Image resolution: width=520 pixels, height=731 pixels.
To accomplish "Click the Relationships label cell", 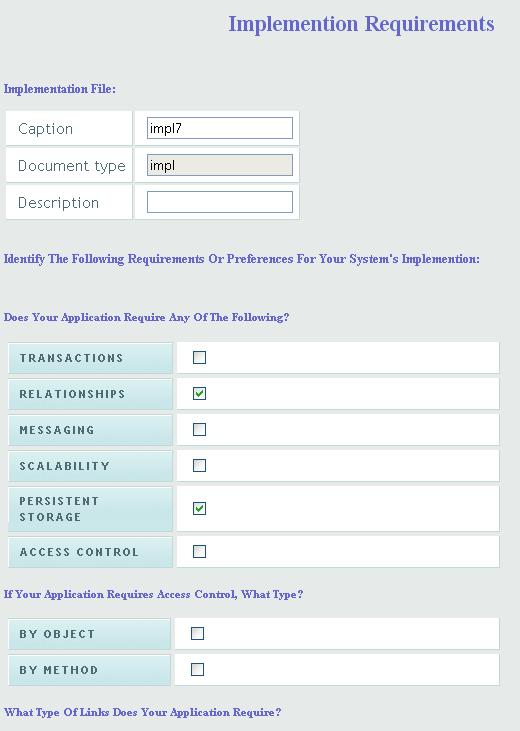I will [x=90, y=394].
